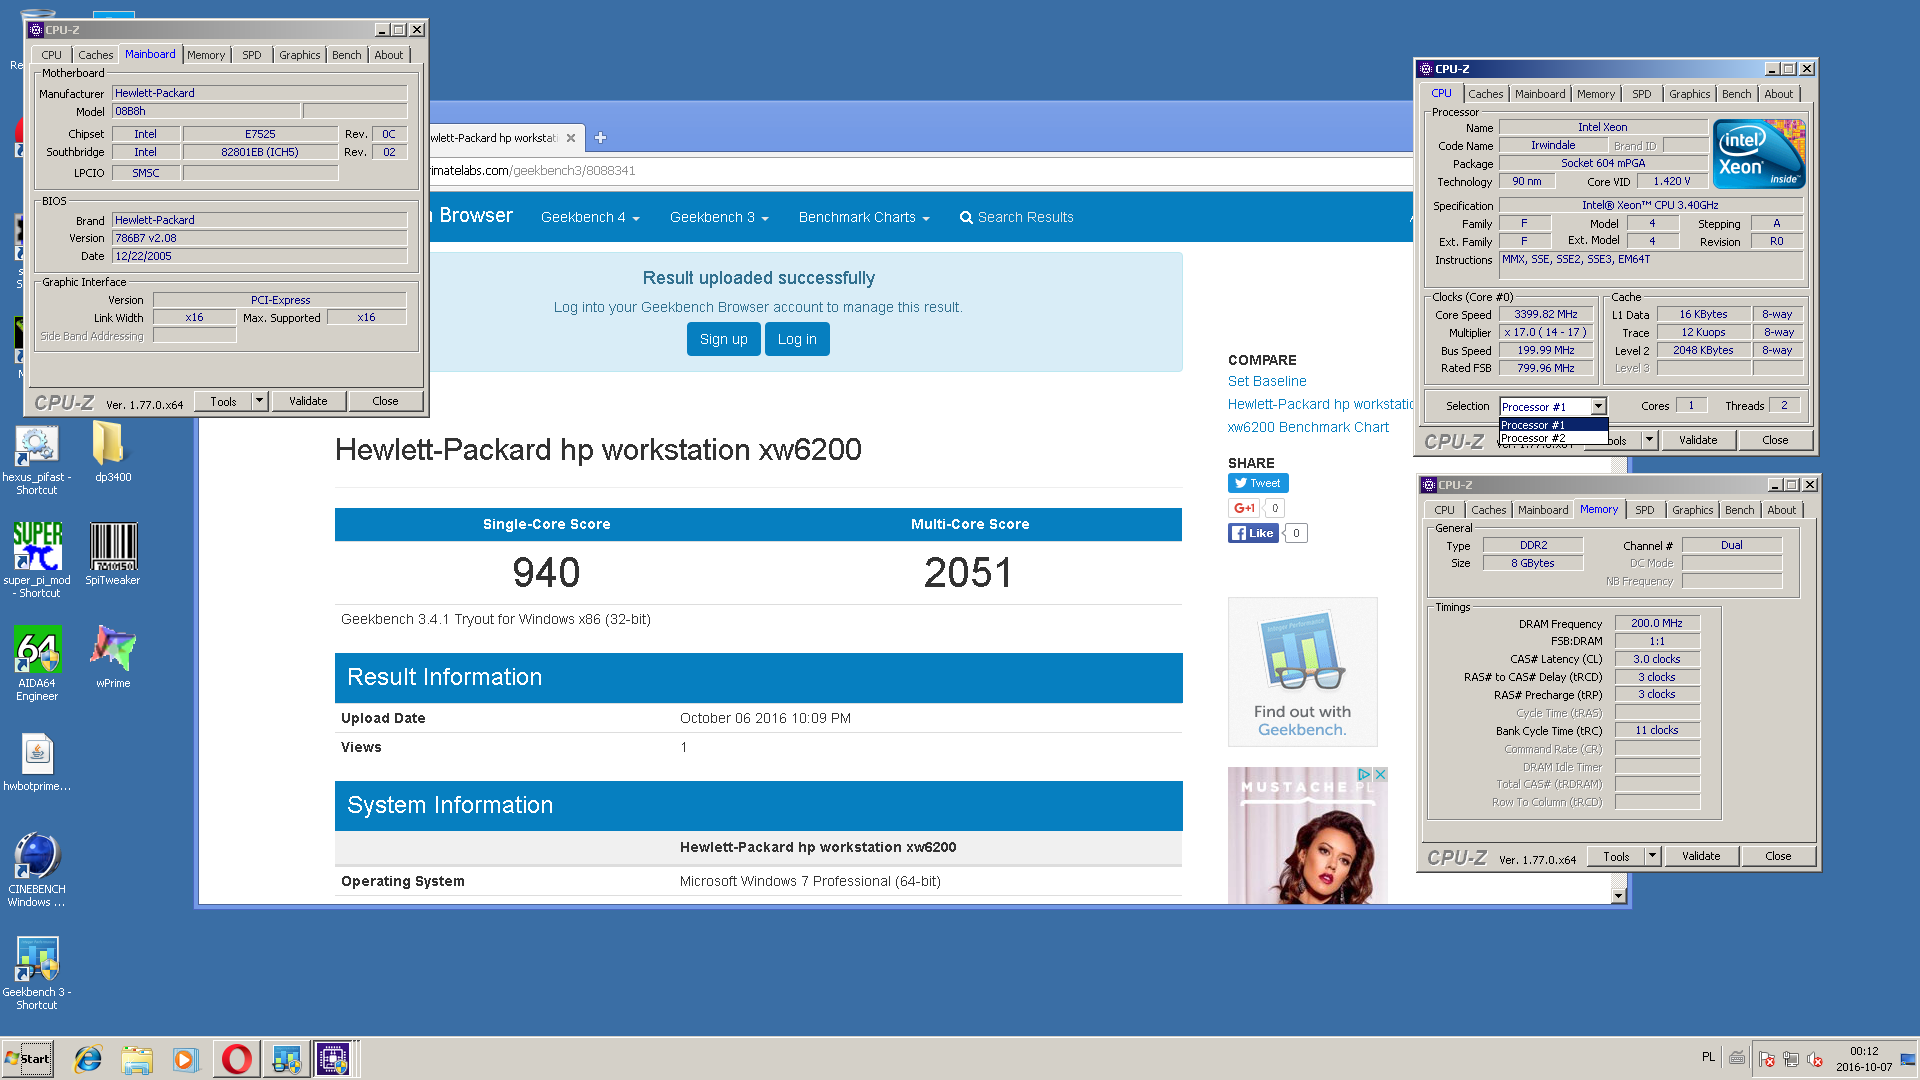The height and width of the screenshot is (1080, 1920).
Task: Click the Start button
Action: (x=28, y=1058)
